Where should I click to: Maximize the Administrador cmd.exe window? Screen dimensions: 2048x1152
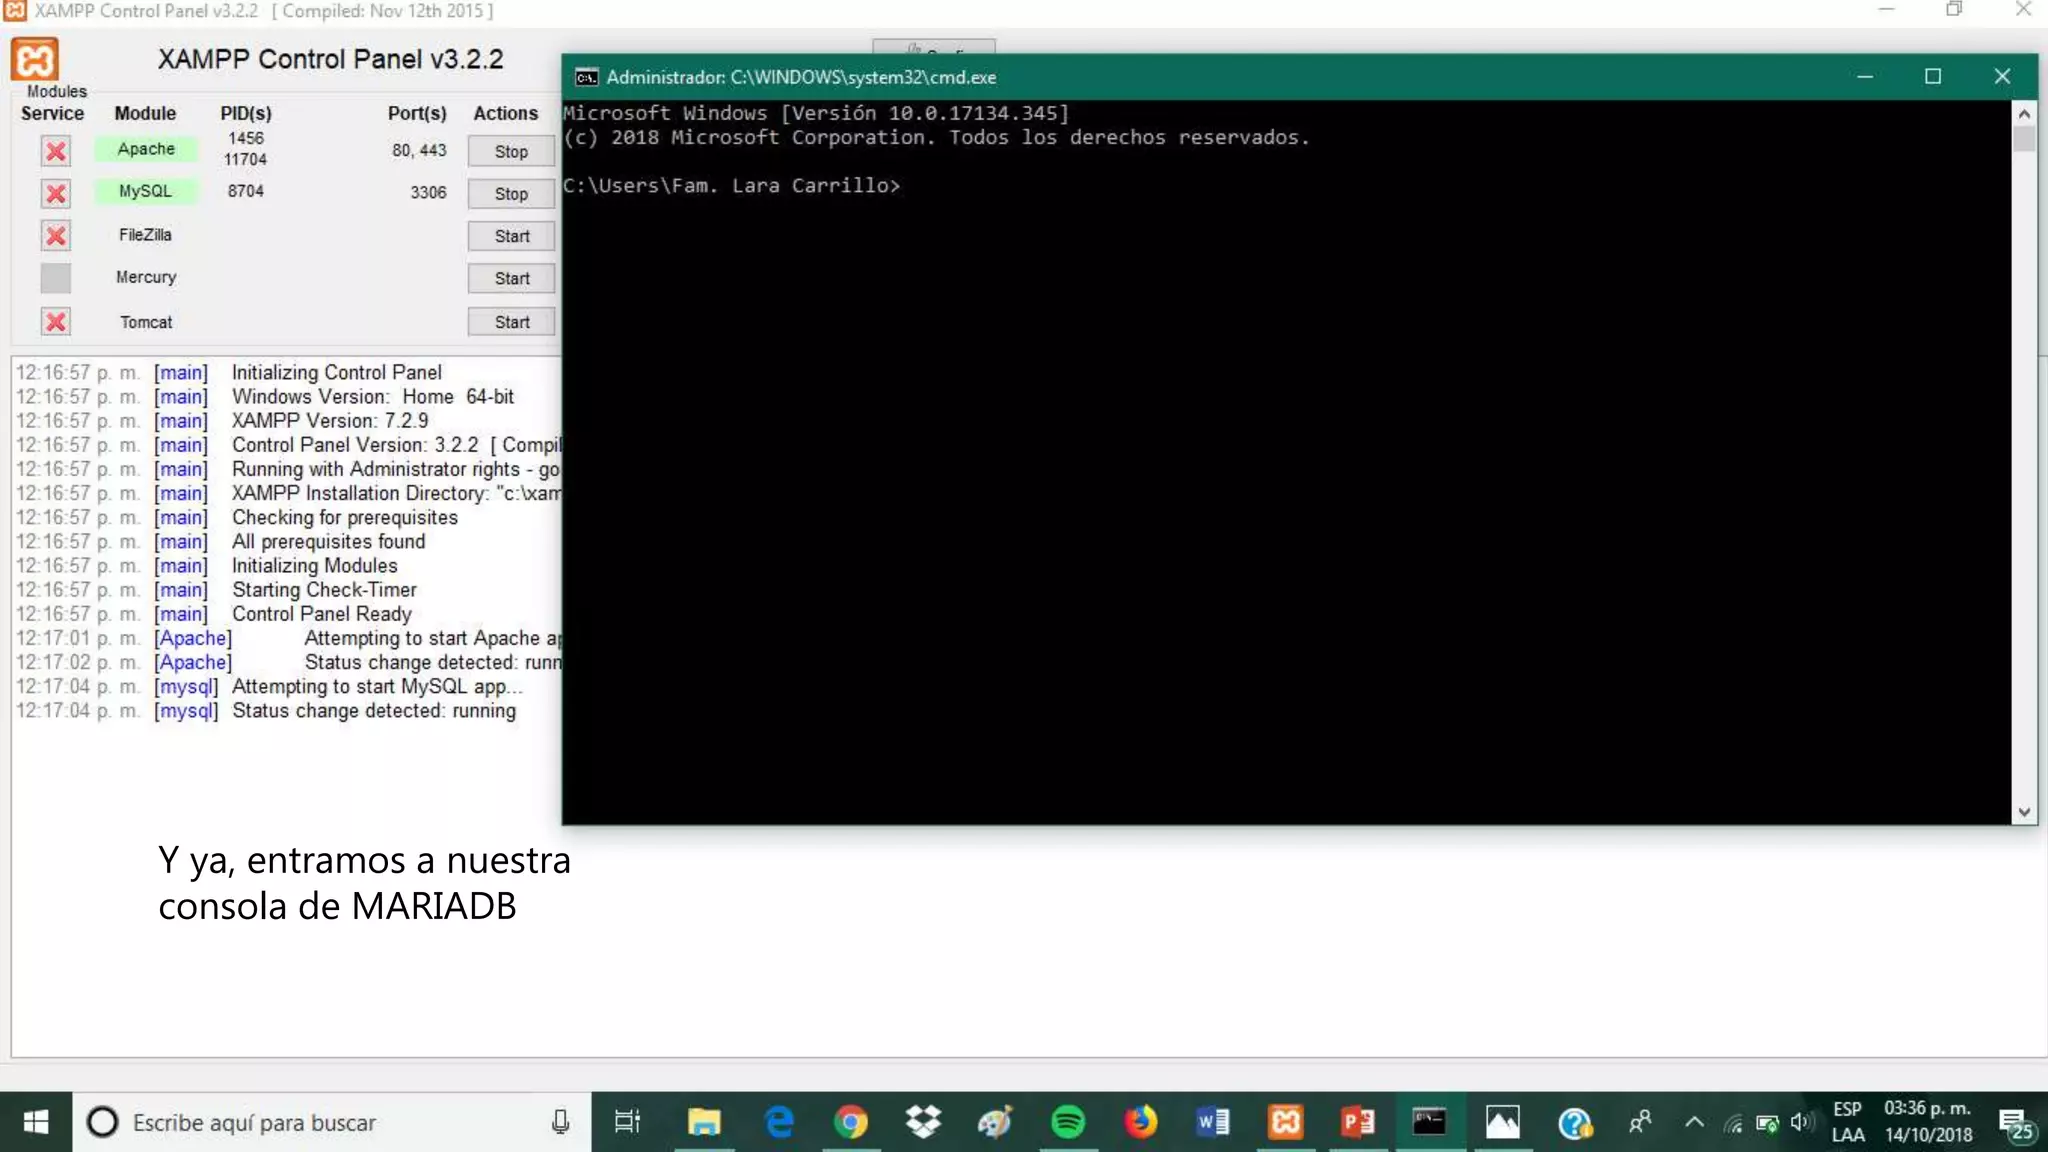1933,77
